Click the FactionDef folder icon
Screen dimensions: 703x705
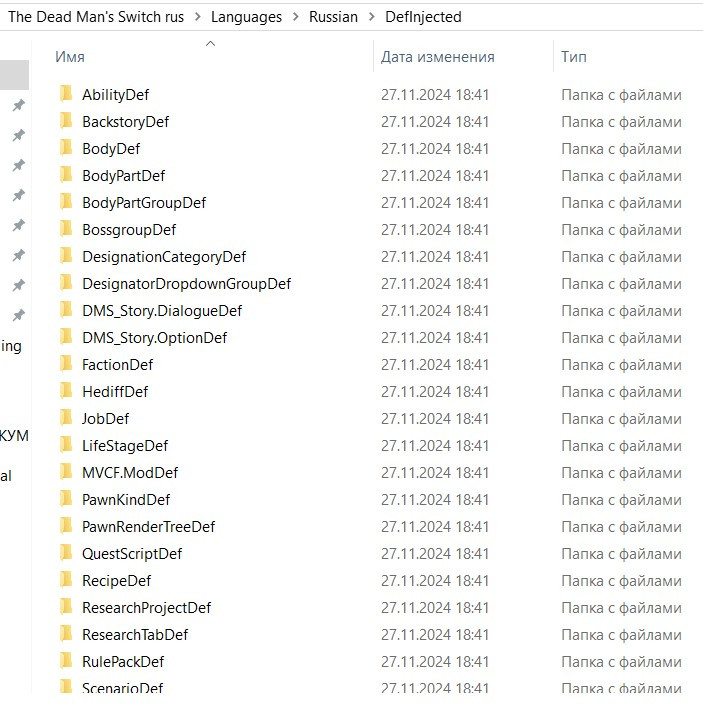tap(66, 363)
